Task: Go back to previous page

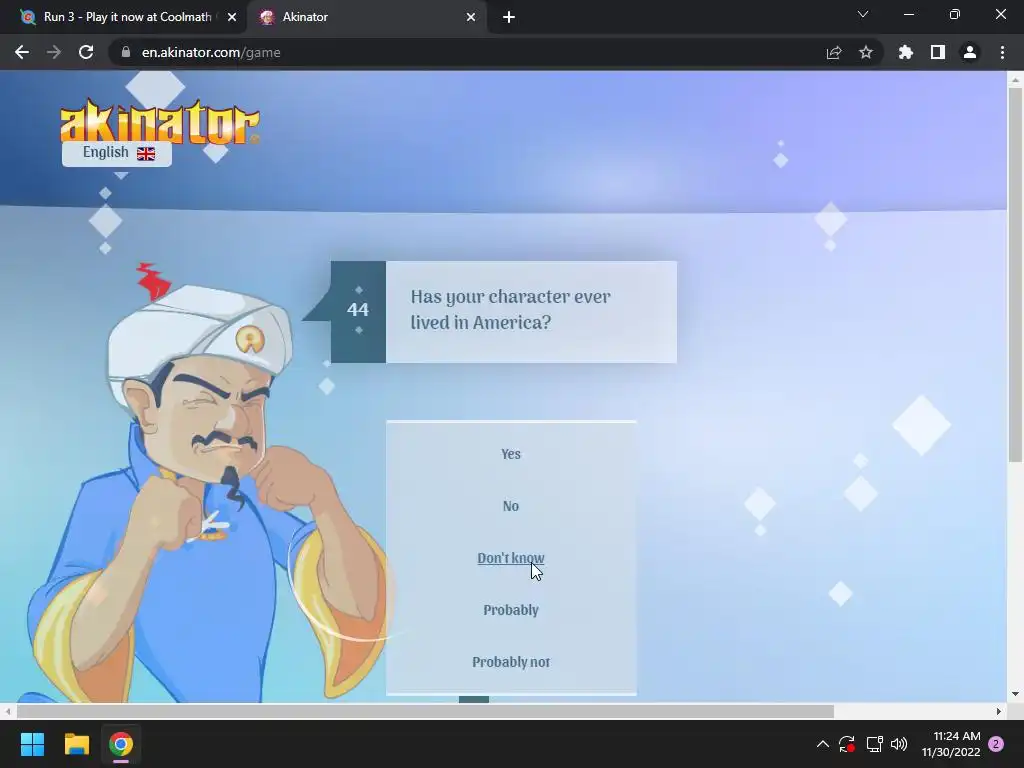Action: coord(22,52)
